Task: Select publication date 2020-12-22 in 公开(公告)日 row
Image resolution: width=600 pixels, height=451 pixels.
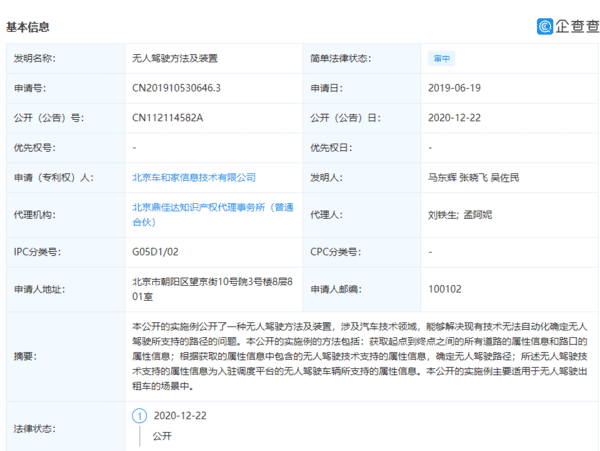Action: pyautogui.click(x=454, y=118)
